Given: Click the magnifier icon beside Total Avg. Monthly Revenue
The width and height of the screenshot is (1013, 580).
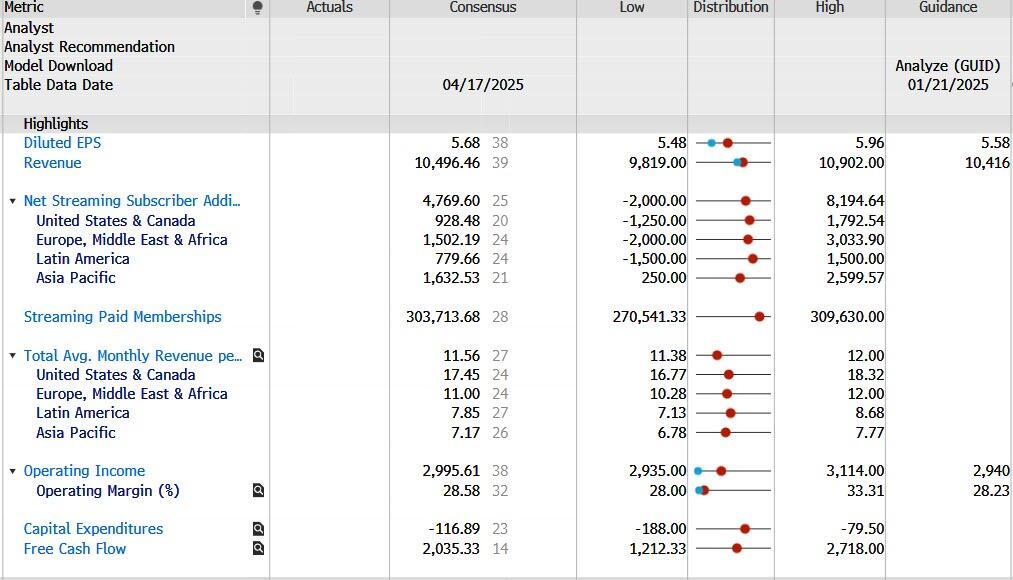Looking at the screenshot, I should coord(258,355).
